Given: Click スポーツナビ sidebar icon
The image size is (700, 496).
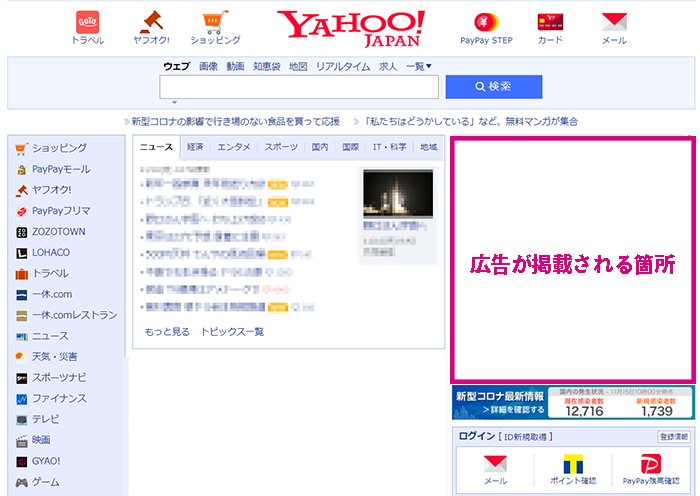Looking at the screenshot, I should [21, 378].
